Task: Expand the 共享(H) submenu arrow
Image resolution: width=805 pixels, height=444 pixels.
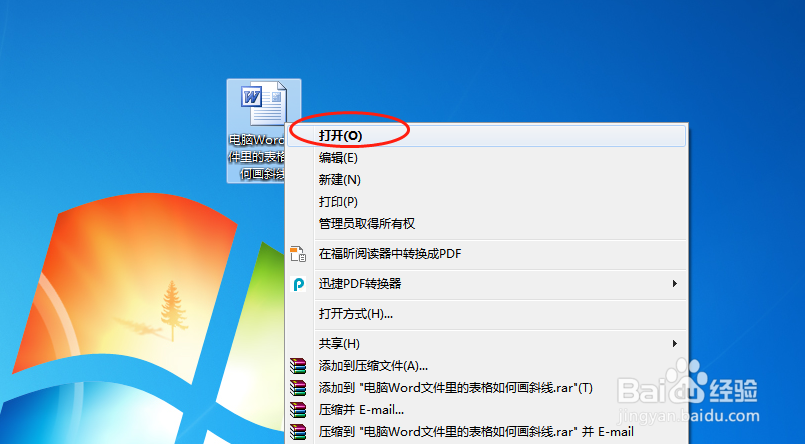Action: 675,343
